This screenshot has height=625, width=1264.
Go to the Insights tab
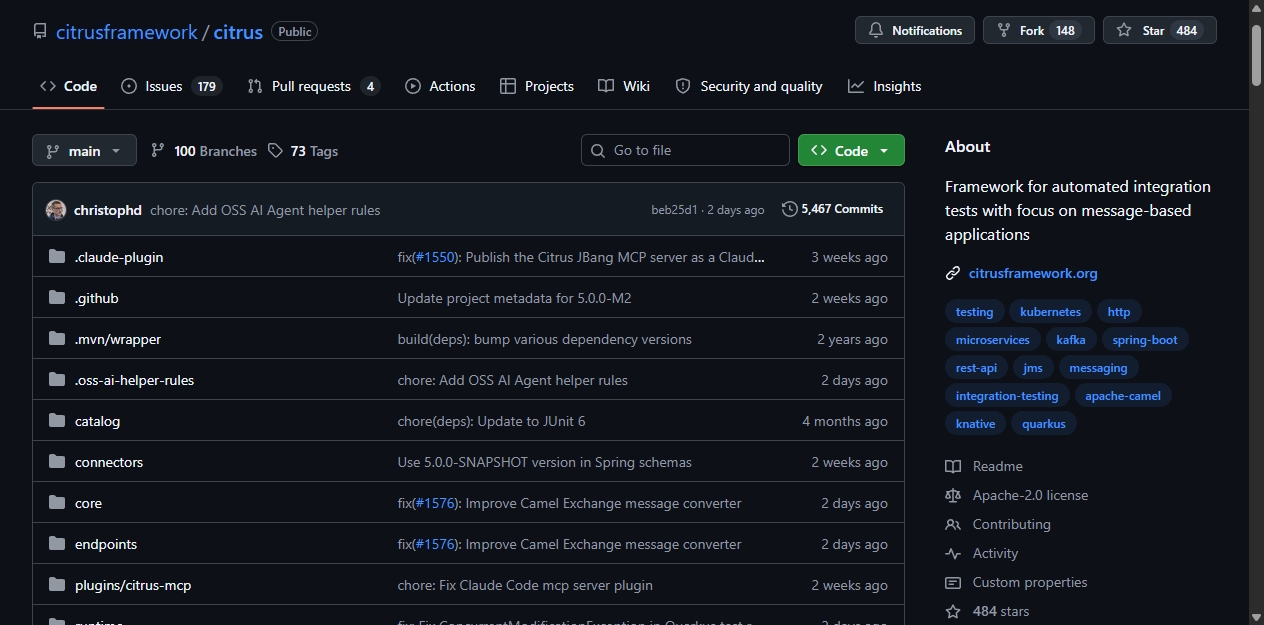[885, 86]
